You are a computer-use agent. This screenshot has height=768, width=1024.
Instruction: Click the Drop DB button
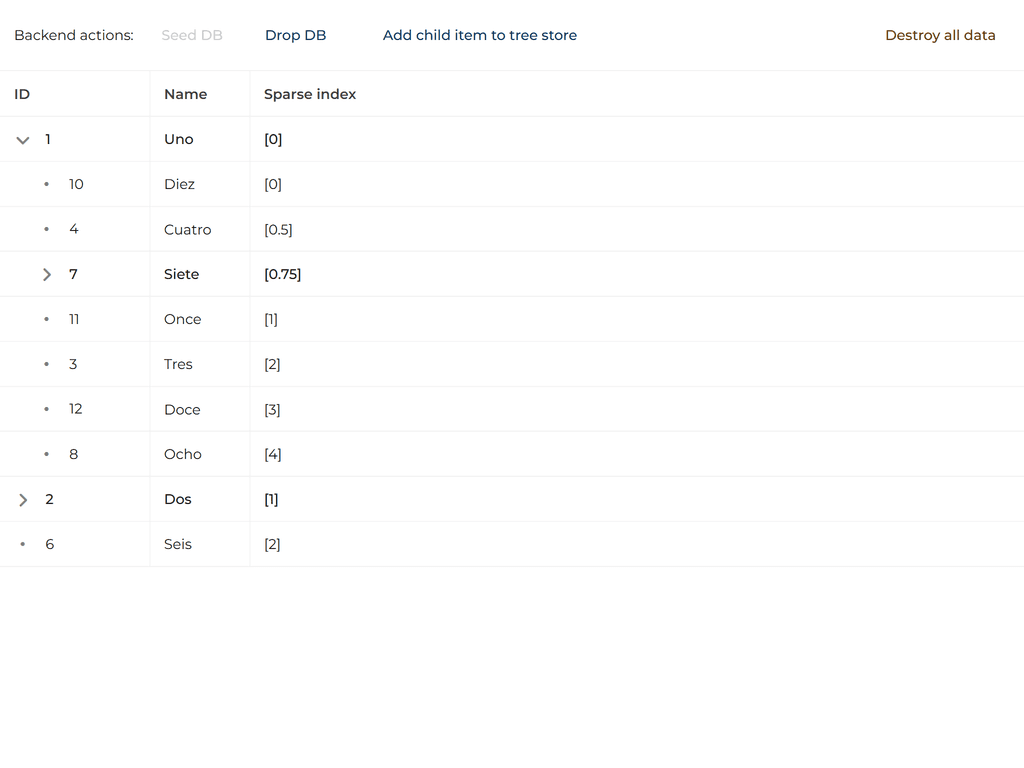(295, 35)
